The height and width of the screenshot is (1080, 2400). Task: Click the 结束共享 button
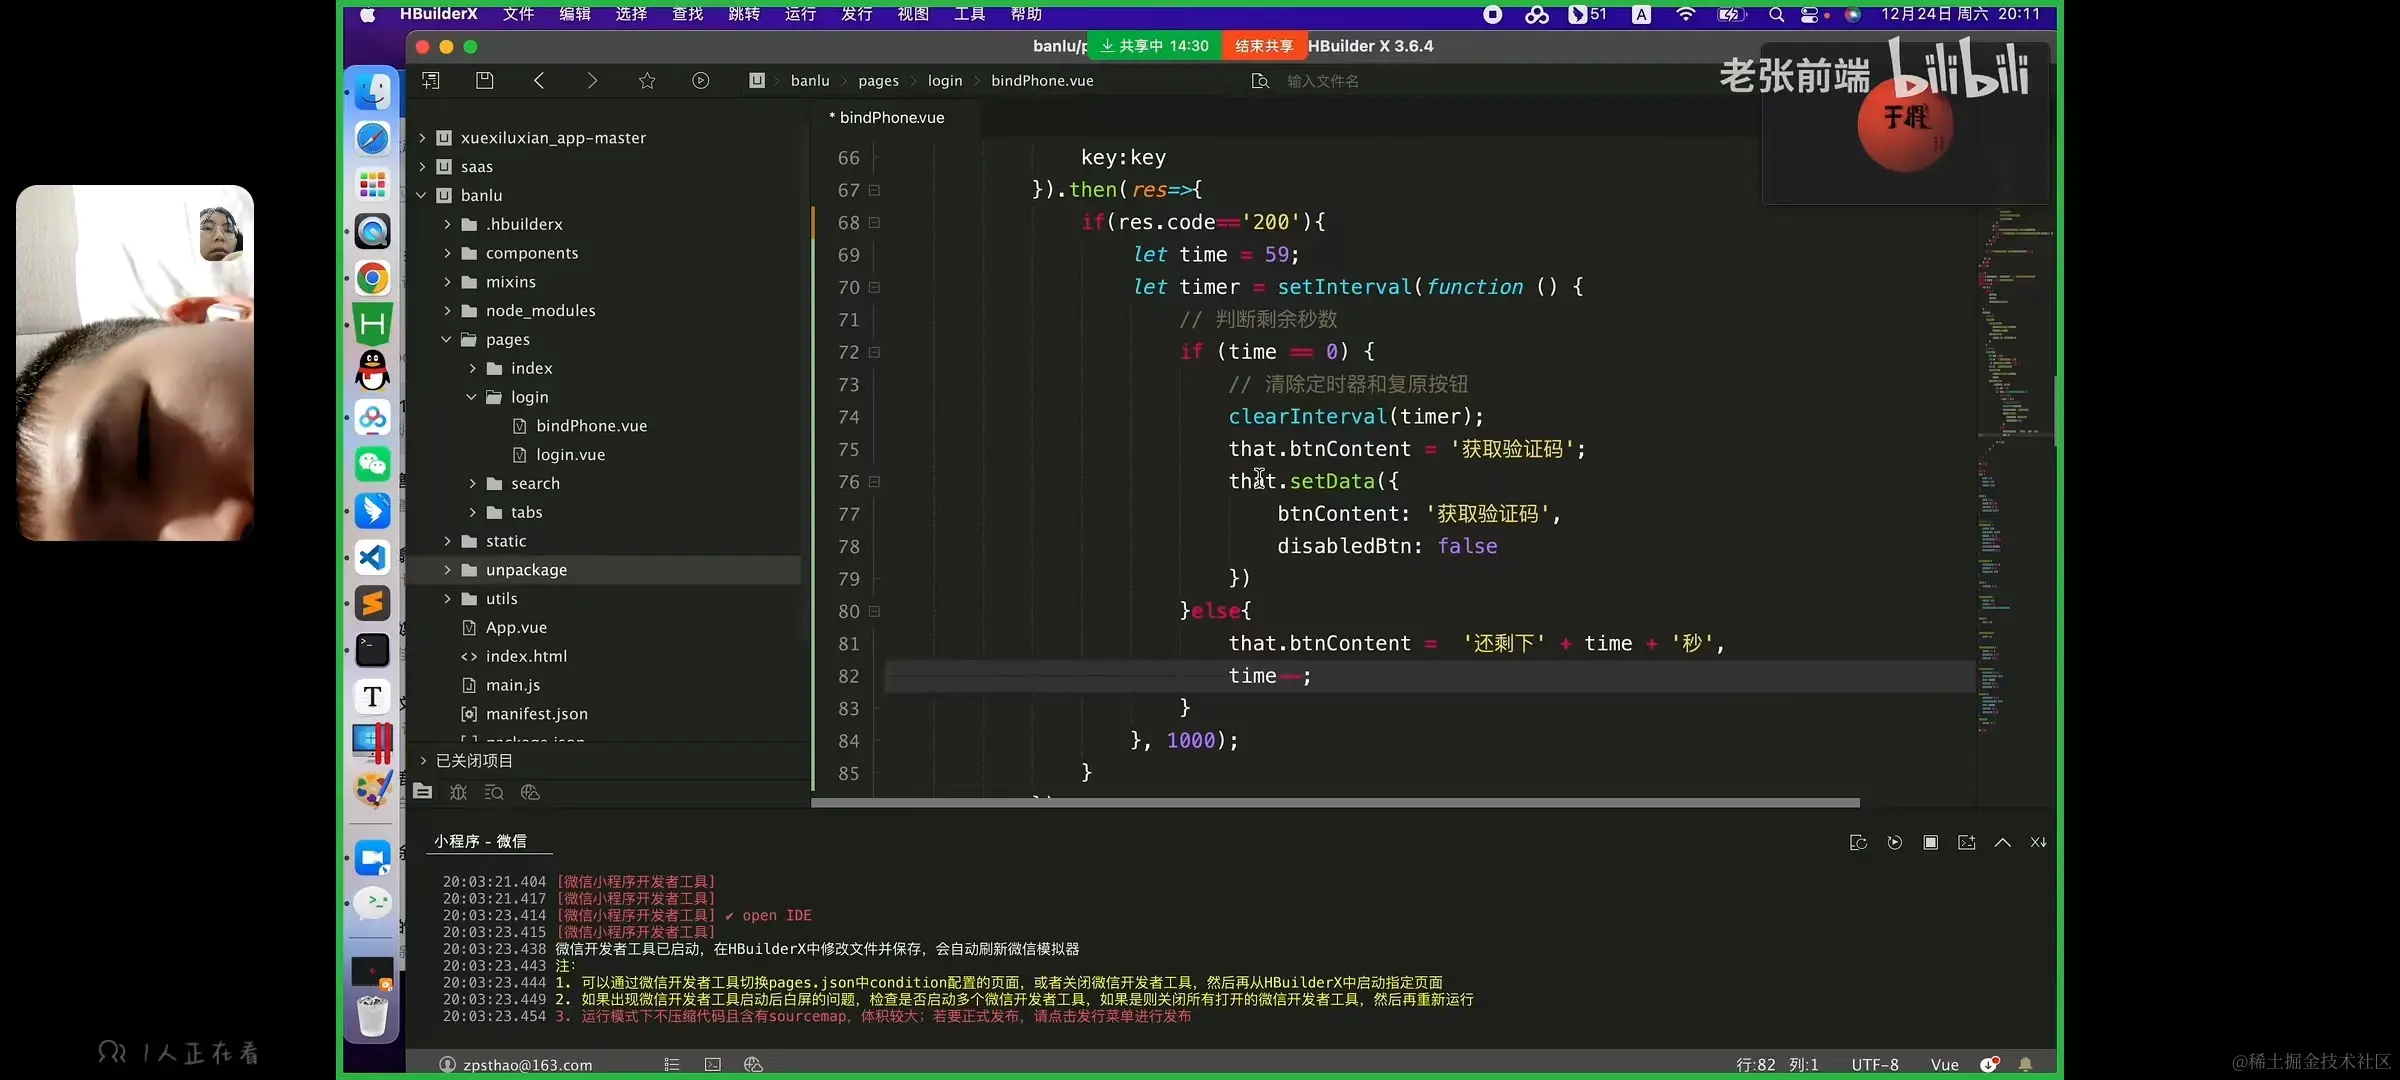click(x=1263, y=46)
